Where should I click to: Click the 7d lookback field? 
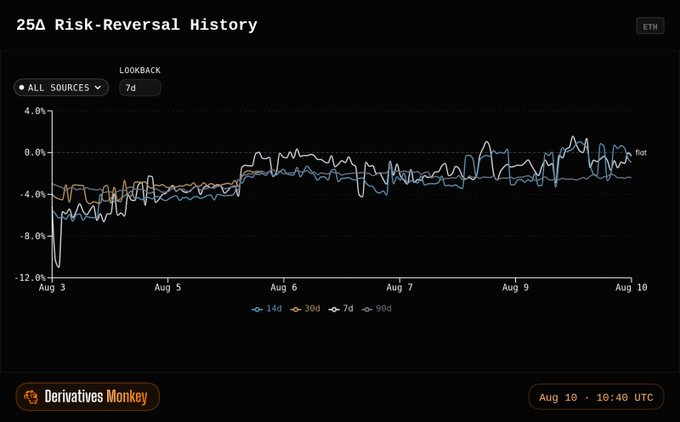pyautogui.click(x=140, y=88)
